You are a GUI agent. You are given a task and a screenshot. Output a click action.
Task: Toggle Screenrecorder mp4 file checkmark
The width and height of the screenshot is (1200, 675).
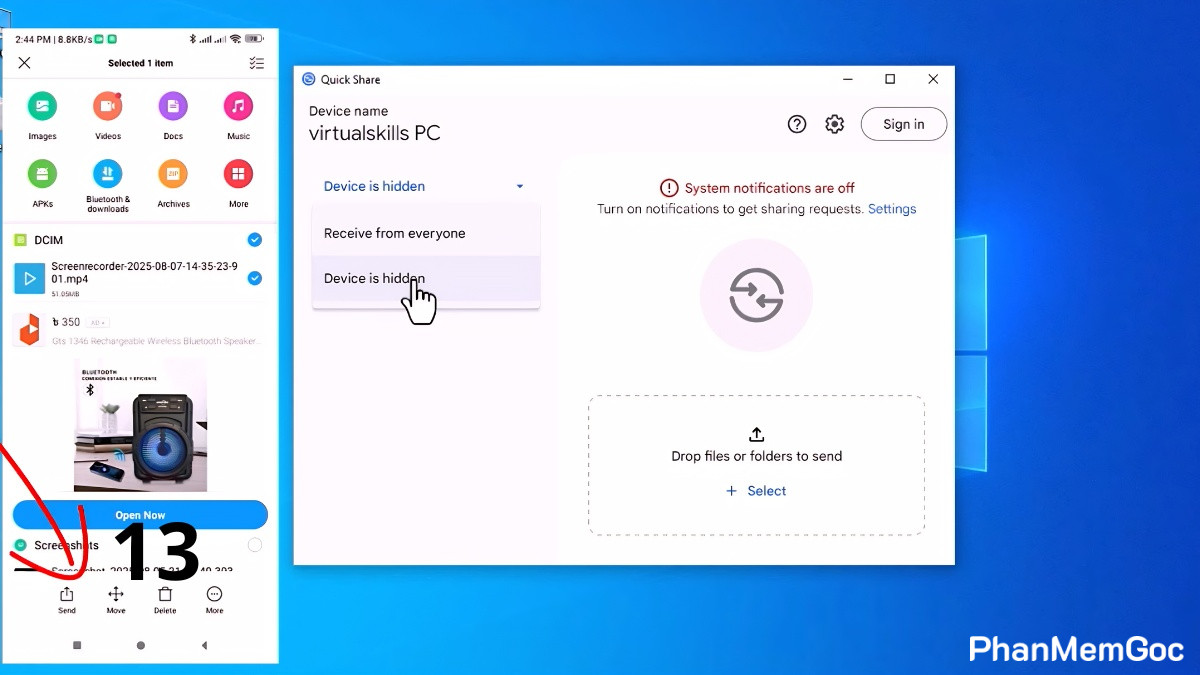(x=254, y=278)
